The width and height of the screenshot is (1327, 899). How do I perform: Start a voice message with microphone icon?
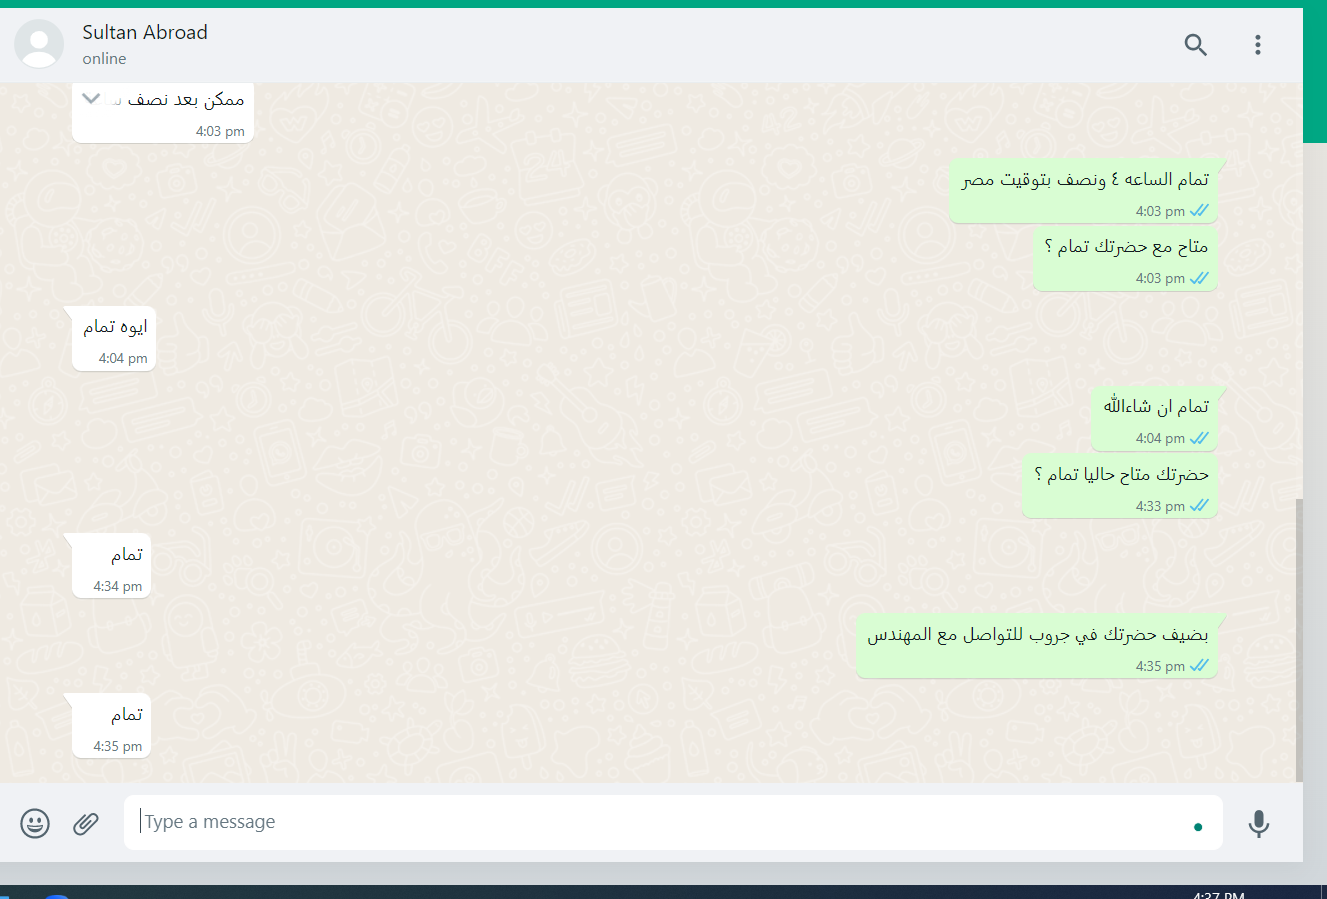click(1259, 823)
